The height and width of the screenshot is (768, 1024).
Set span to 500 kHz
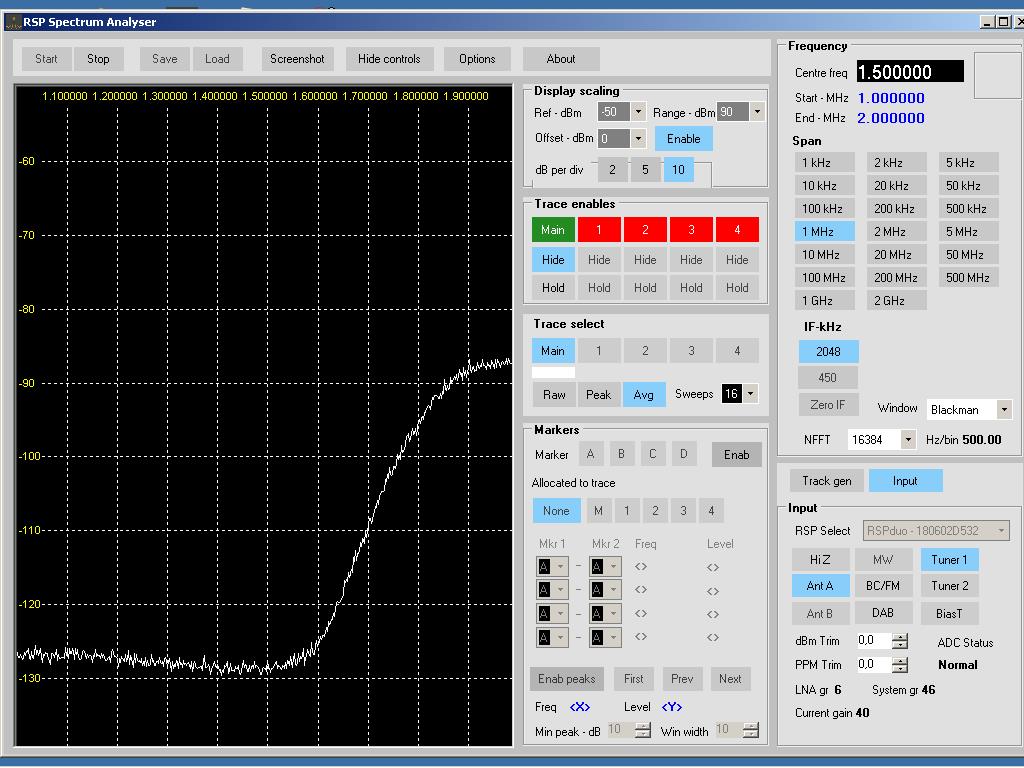coord(968,208)
